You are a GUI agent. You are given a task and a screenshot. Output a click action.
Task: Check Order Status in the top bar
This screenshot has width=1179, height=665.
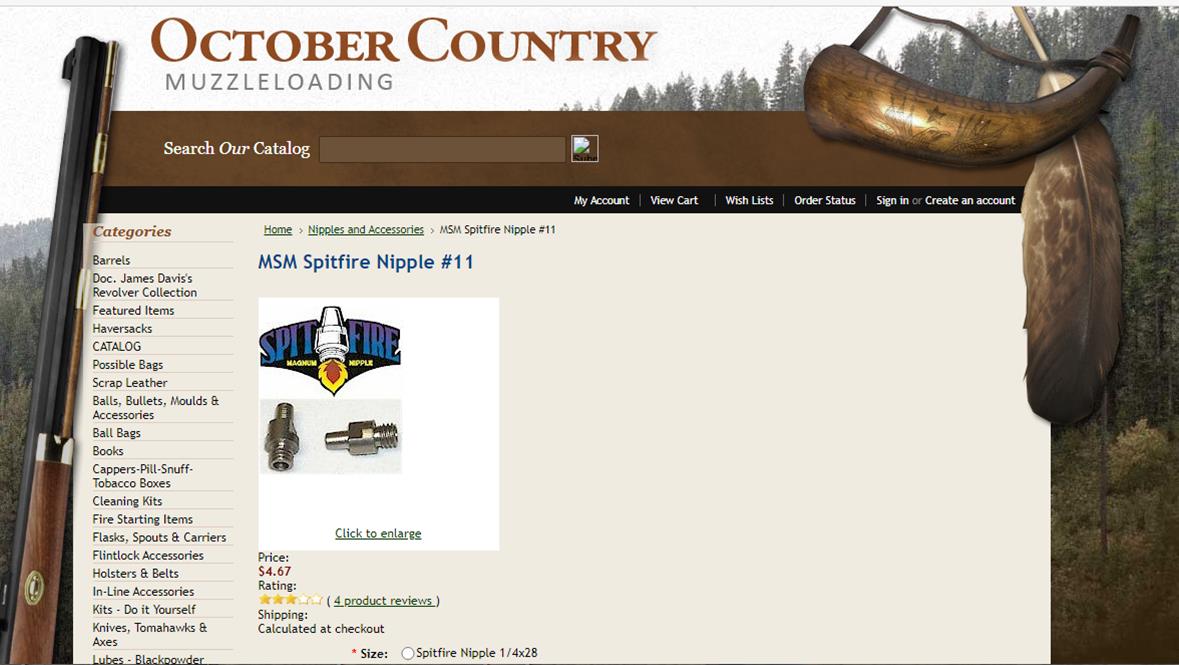pyautogui.click(x=825, y=200)
